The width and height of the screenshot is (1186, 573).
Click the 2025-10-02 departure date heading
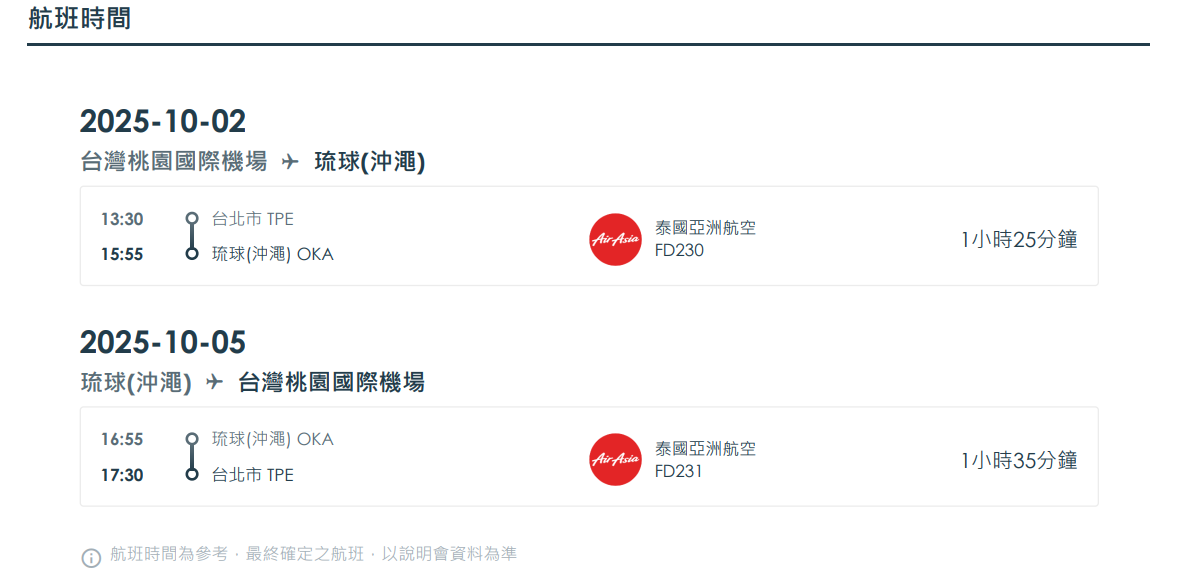162,121
